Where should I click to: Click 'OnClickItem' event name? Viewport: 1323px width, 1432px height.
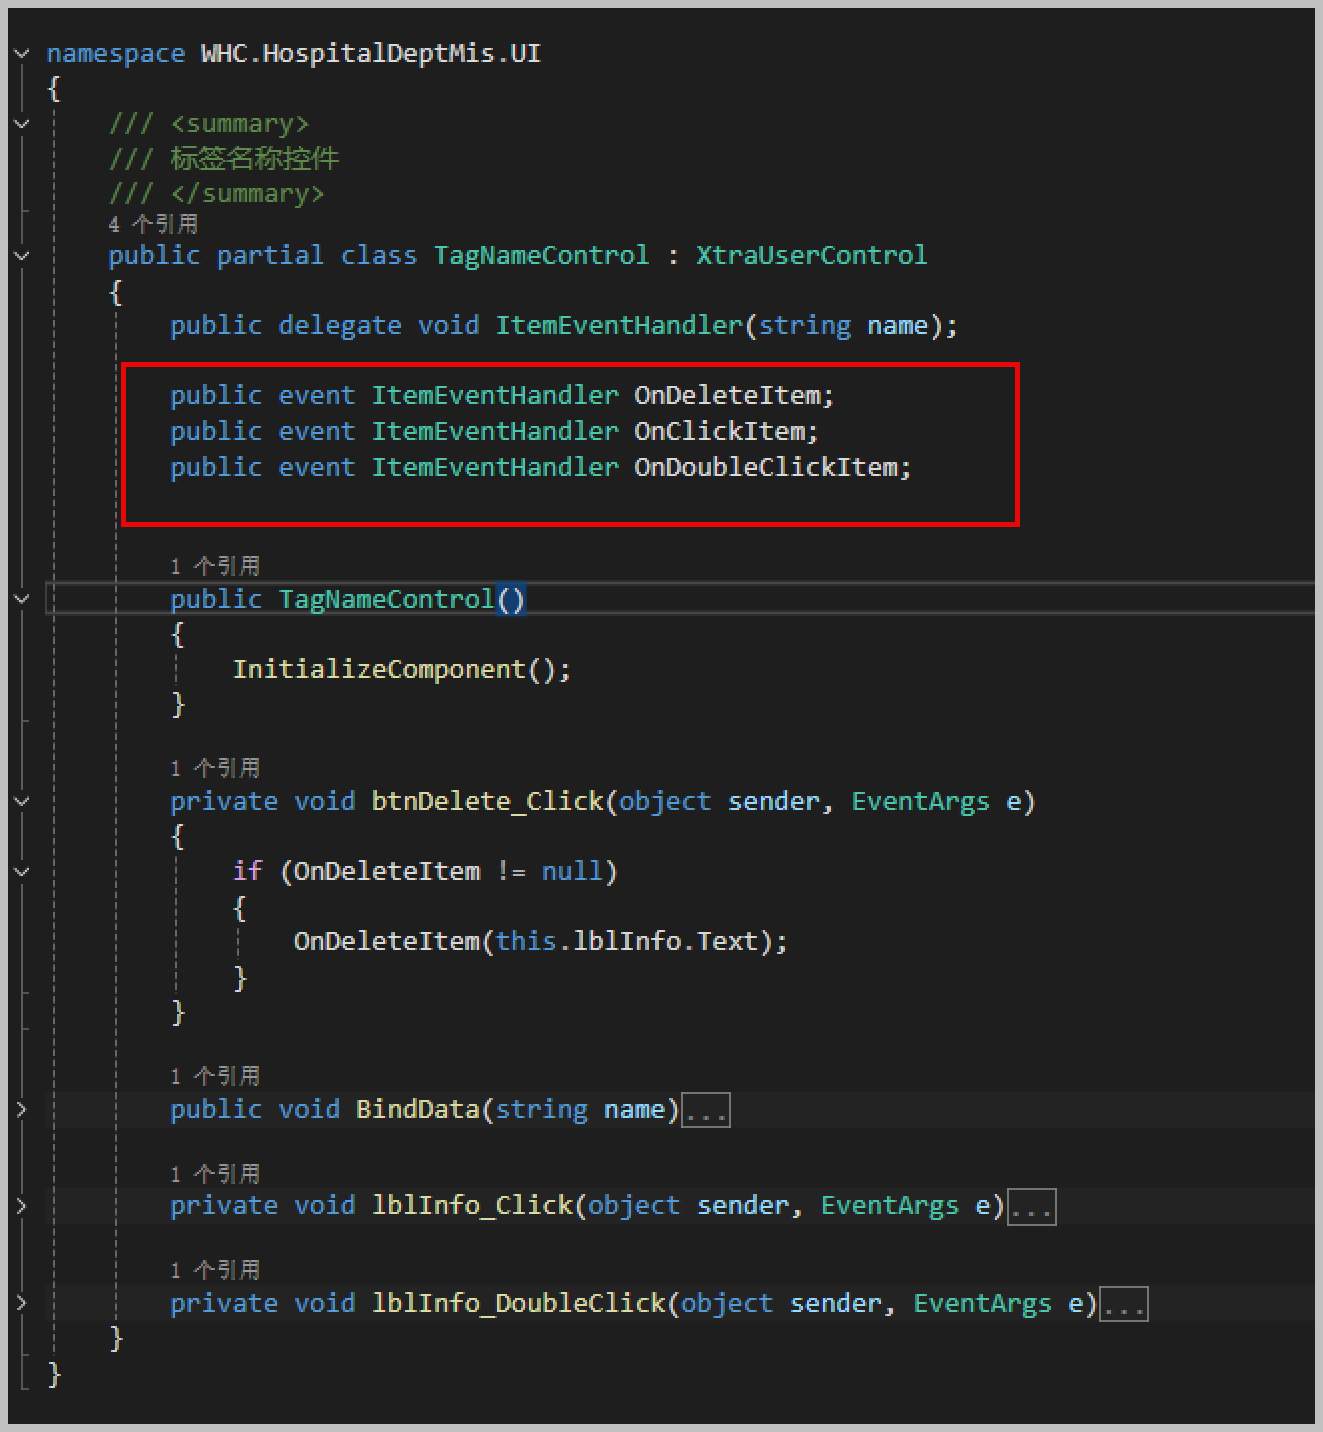tap(720, 432)
